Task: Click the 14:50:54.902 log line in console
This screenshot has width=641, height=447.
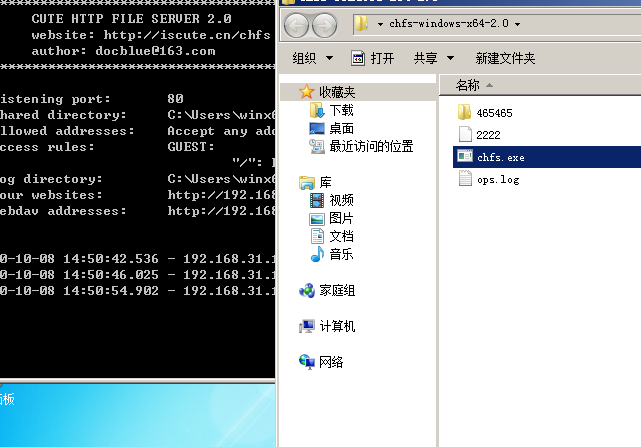Action: tap(137, 291)
